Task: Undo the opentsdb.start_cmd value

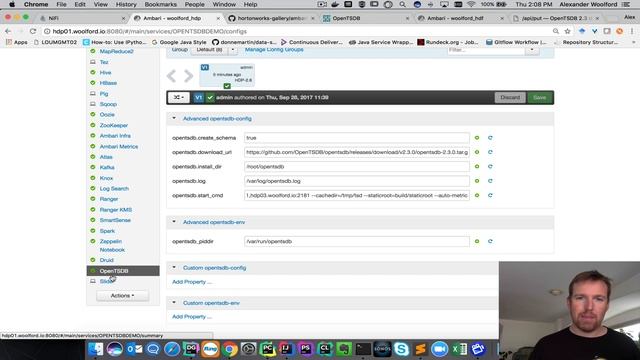Action: click(490, 196)
